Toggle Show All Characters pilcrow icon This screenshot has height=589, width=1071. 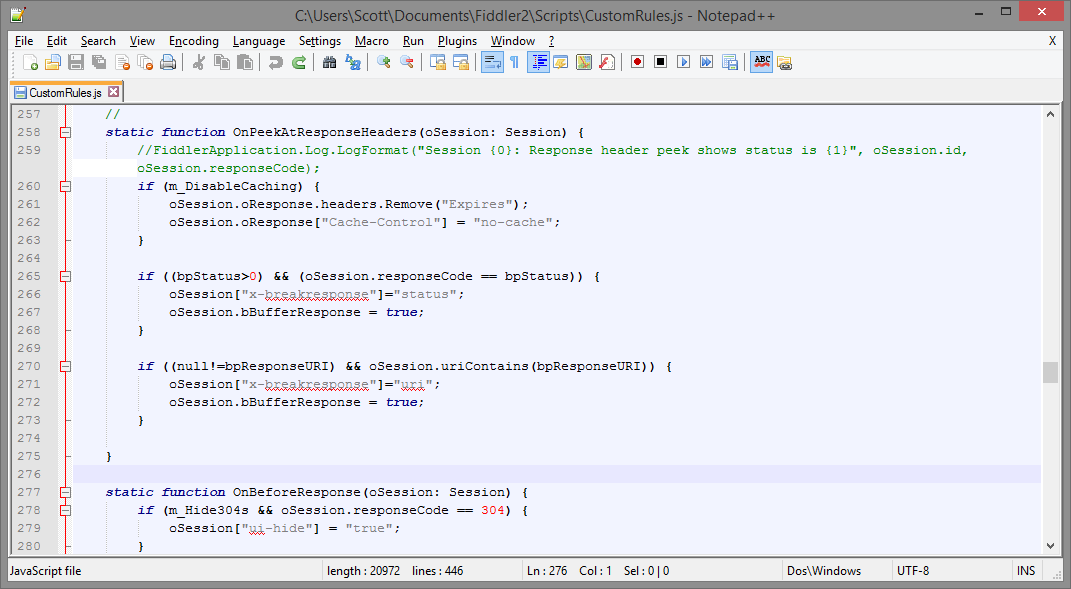point(514,63)
